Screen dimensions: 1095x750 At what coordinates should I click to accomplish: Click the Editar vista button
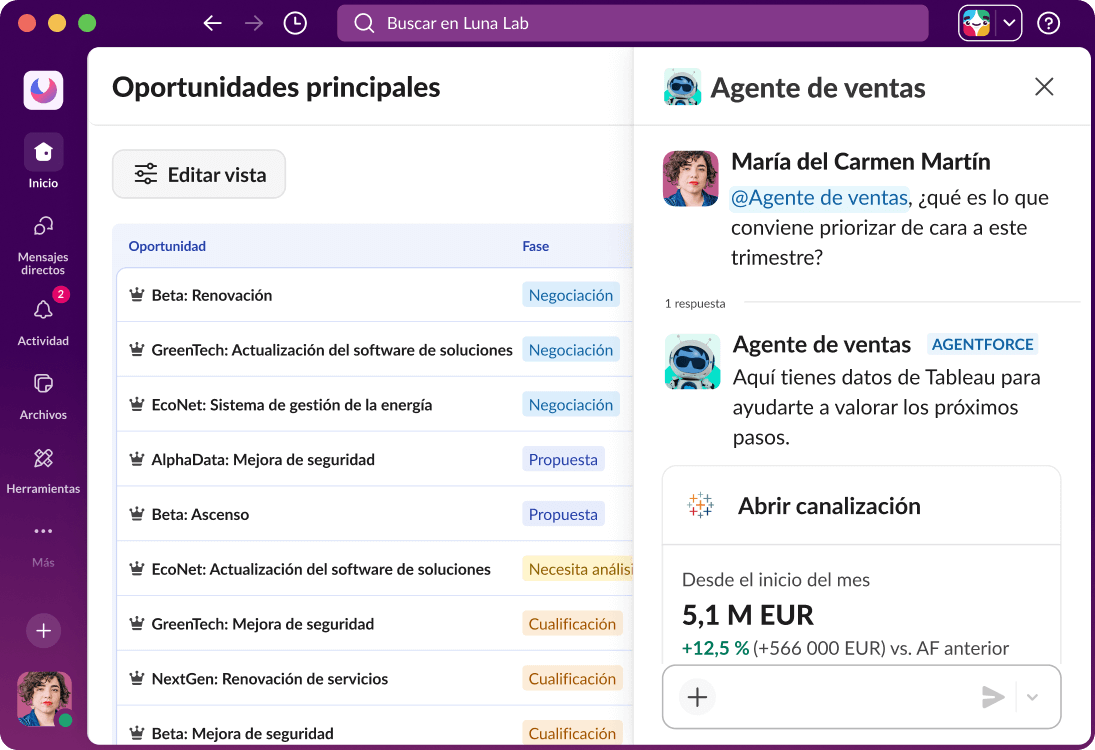[x=198, y=173]
